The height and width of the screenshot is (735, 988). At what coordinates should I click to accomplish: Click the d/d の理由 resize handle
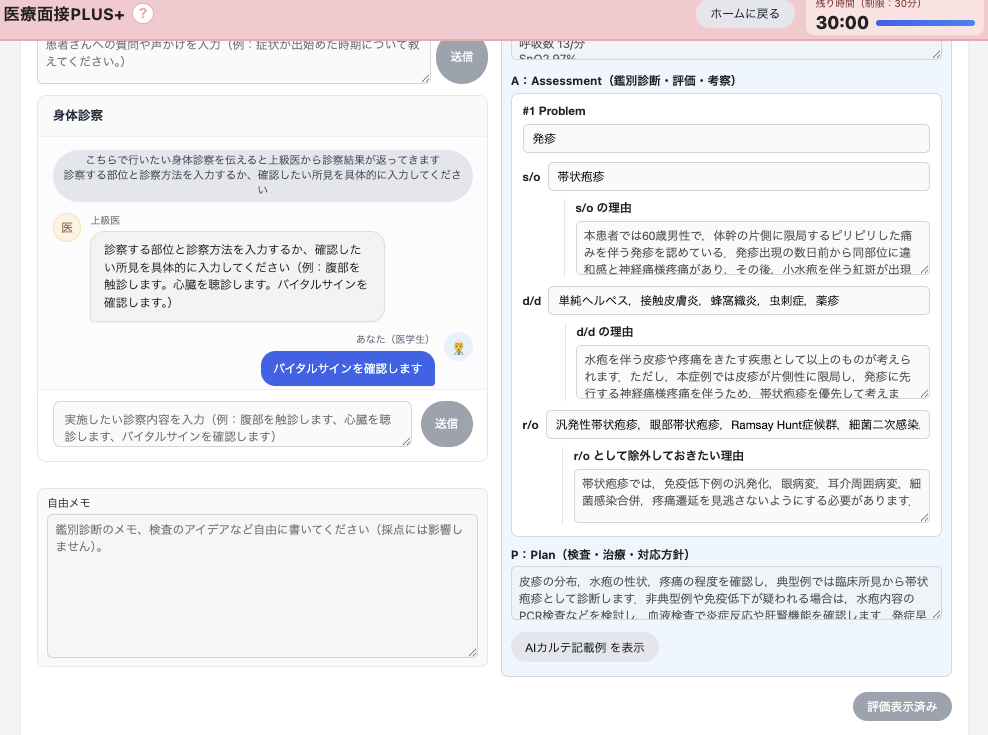click(x=924, y=393)
